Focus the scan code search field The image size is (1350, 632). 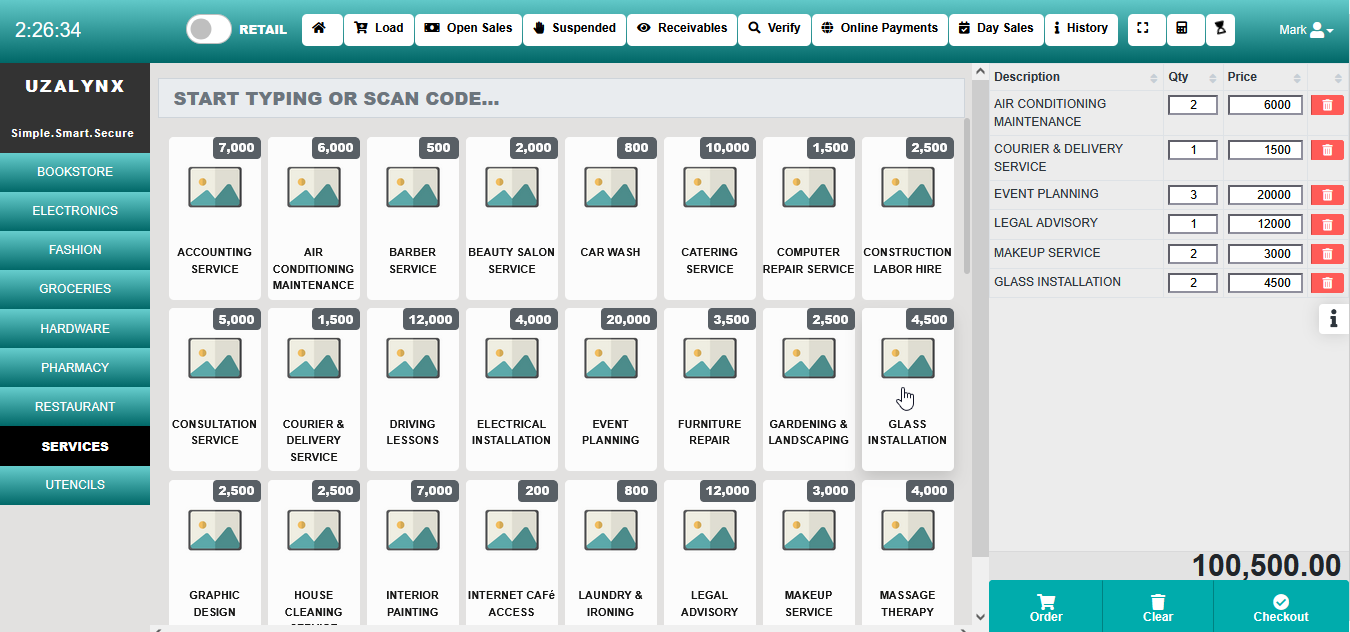(560, 99)
